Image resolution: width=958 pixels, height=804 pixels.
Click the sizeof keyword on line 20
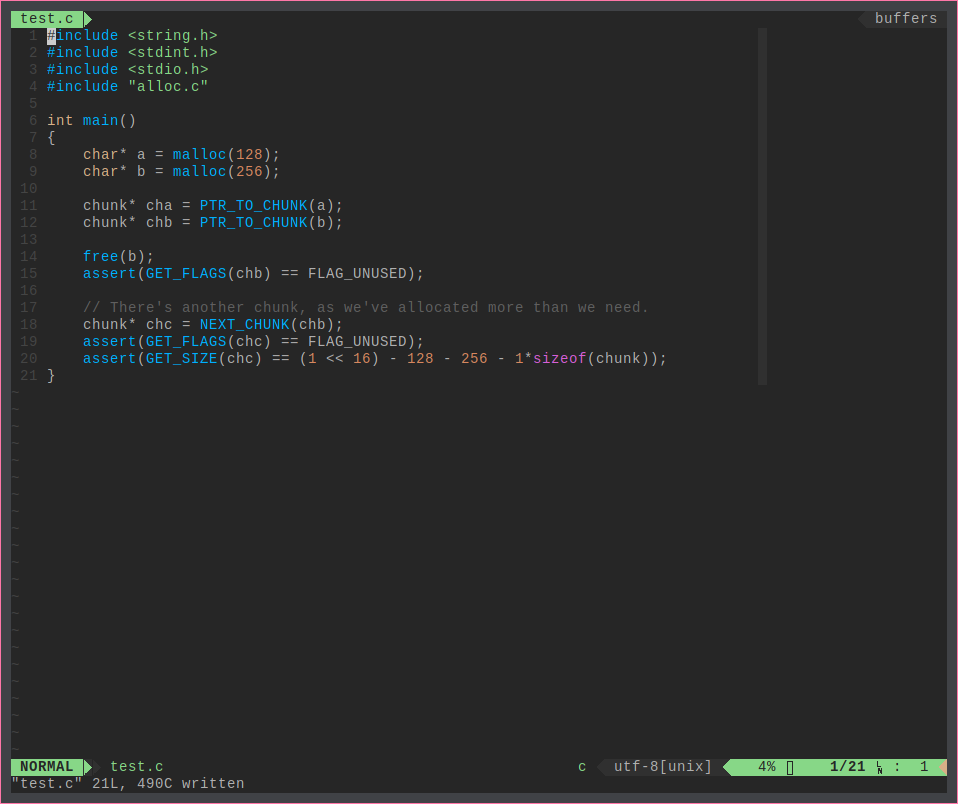pyautogui.click(x=559, y=359)
